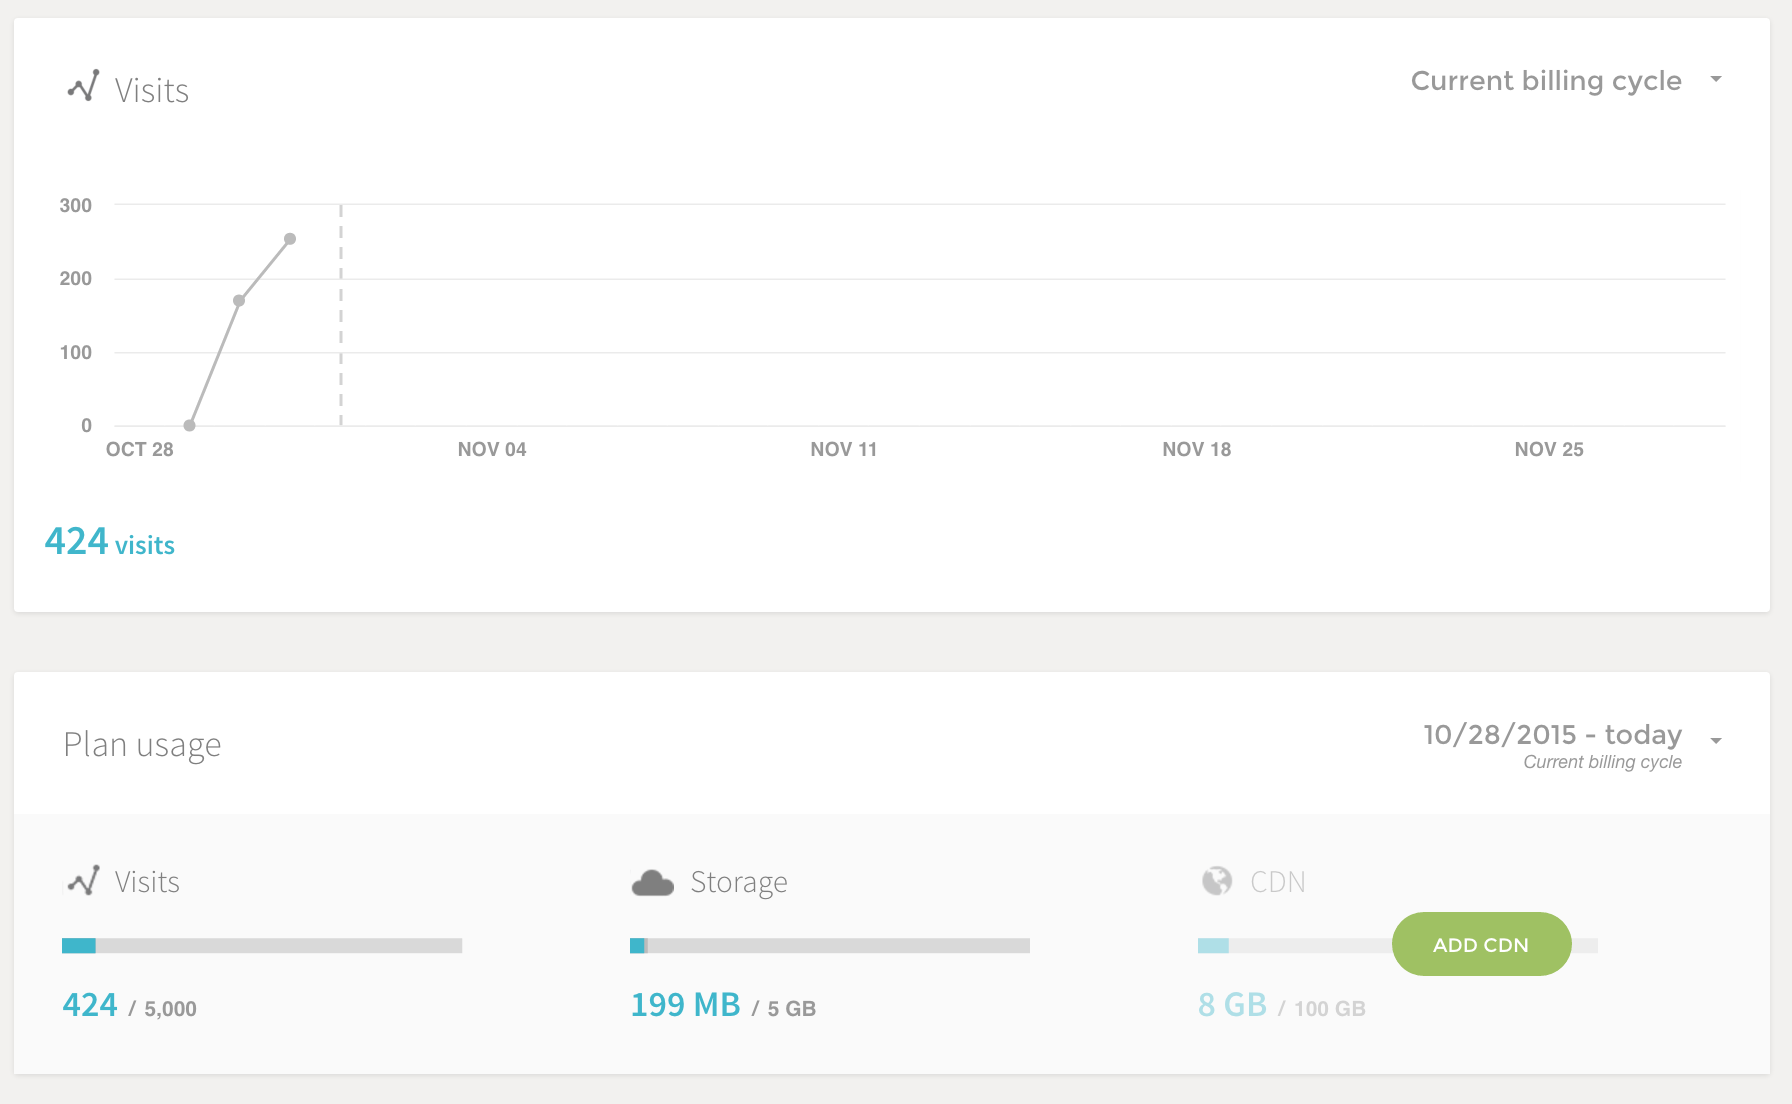
Task: Click the 300 y-axis label
Action: coord(75,205)
